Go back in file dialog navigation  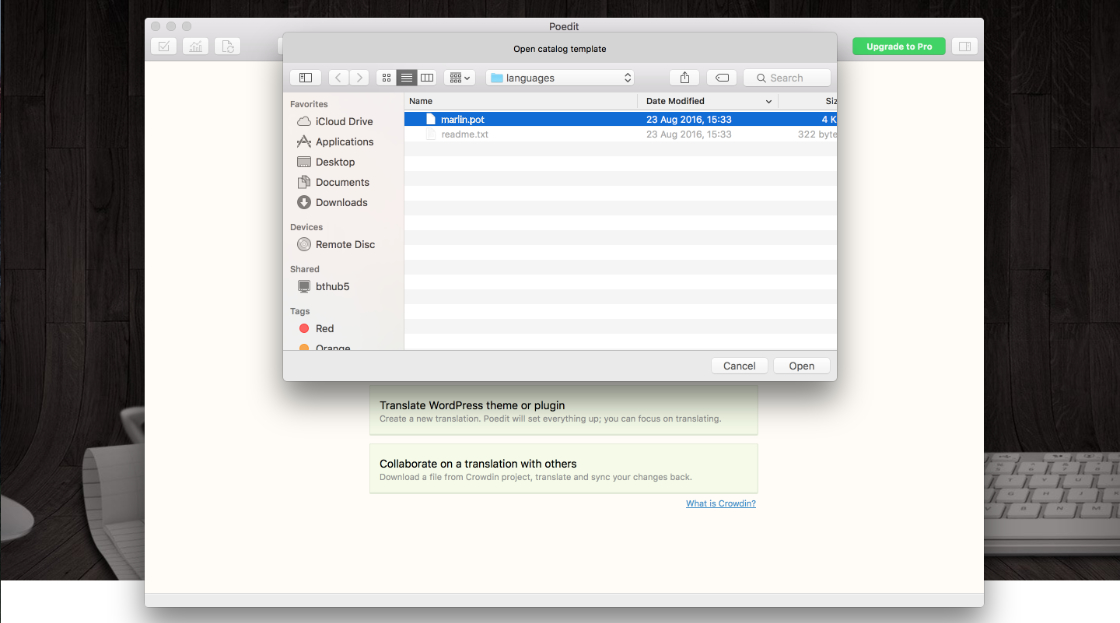(339, 78)
